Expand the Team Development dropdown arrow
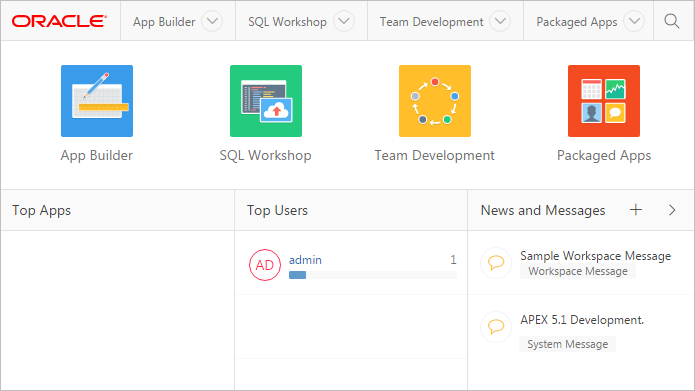Viewport: 695px width, 391px height. pyautogui.click(x=500, y=21)
